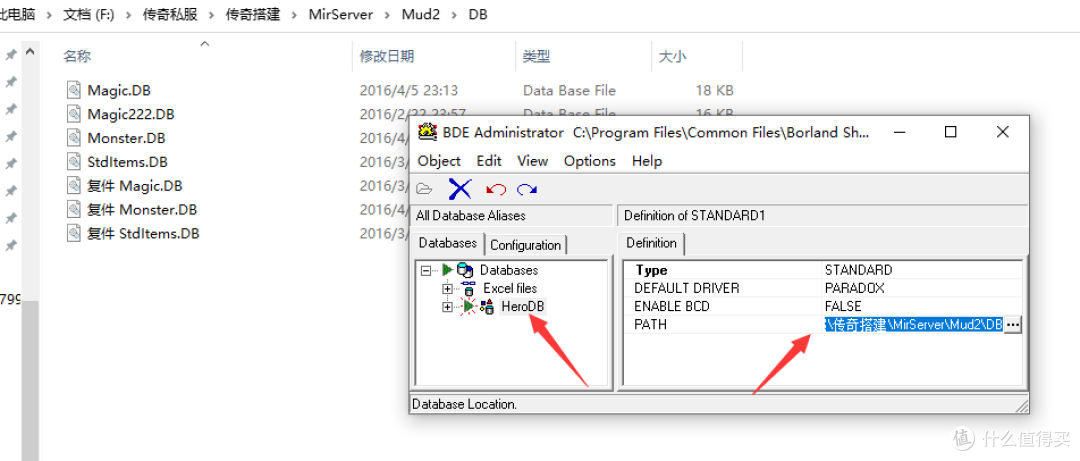Select the Monster.DB file
Image resolution: width=1080 pixels, height=461 pixels.
pyautogui.click(x=126, y=138)
